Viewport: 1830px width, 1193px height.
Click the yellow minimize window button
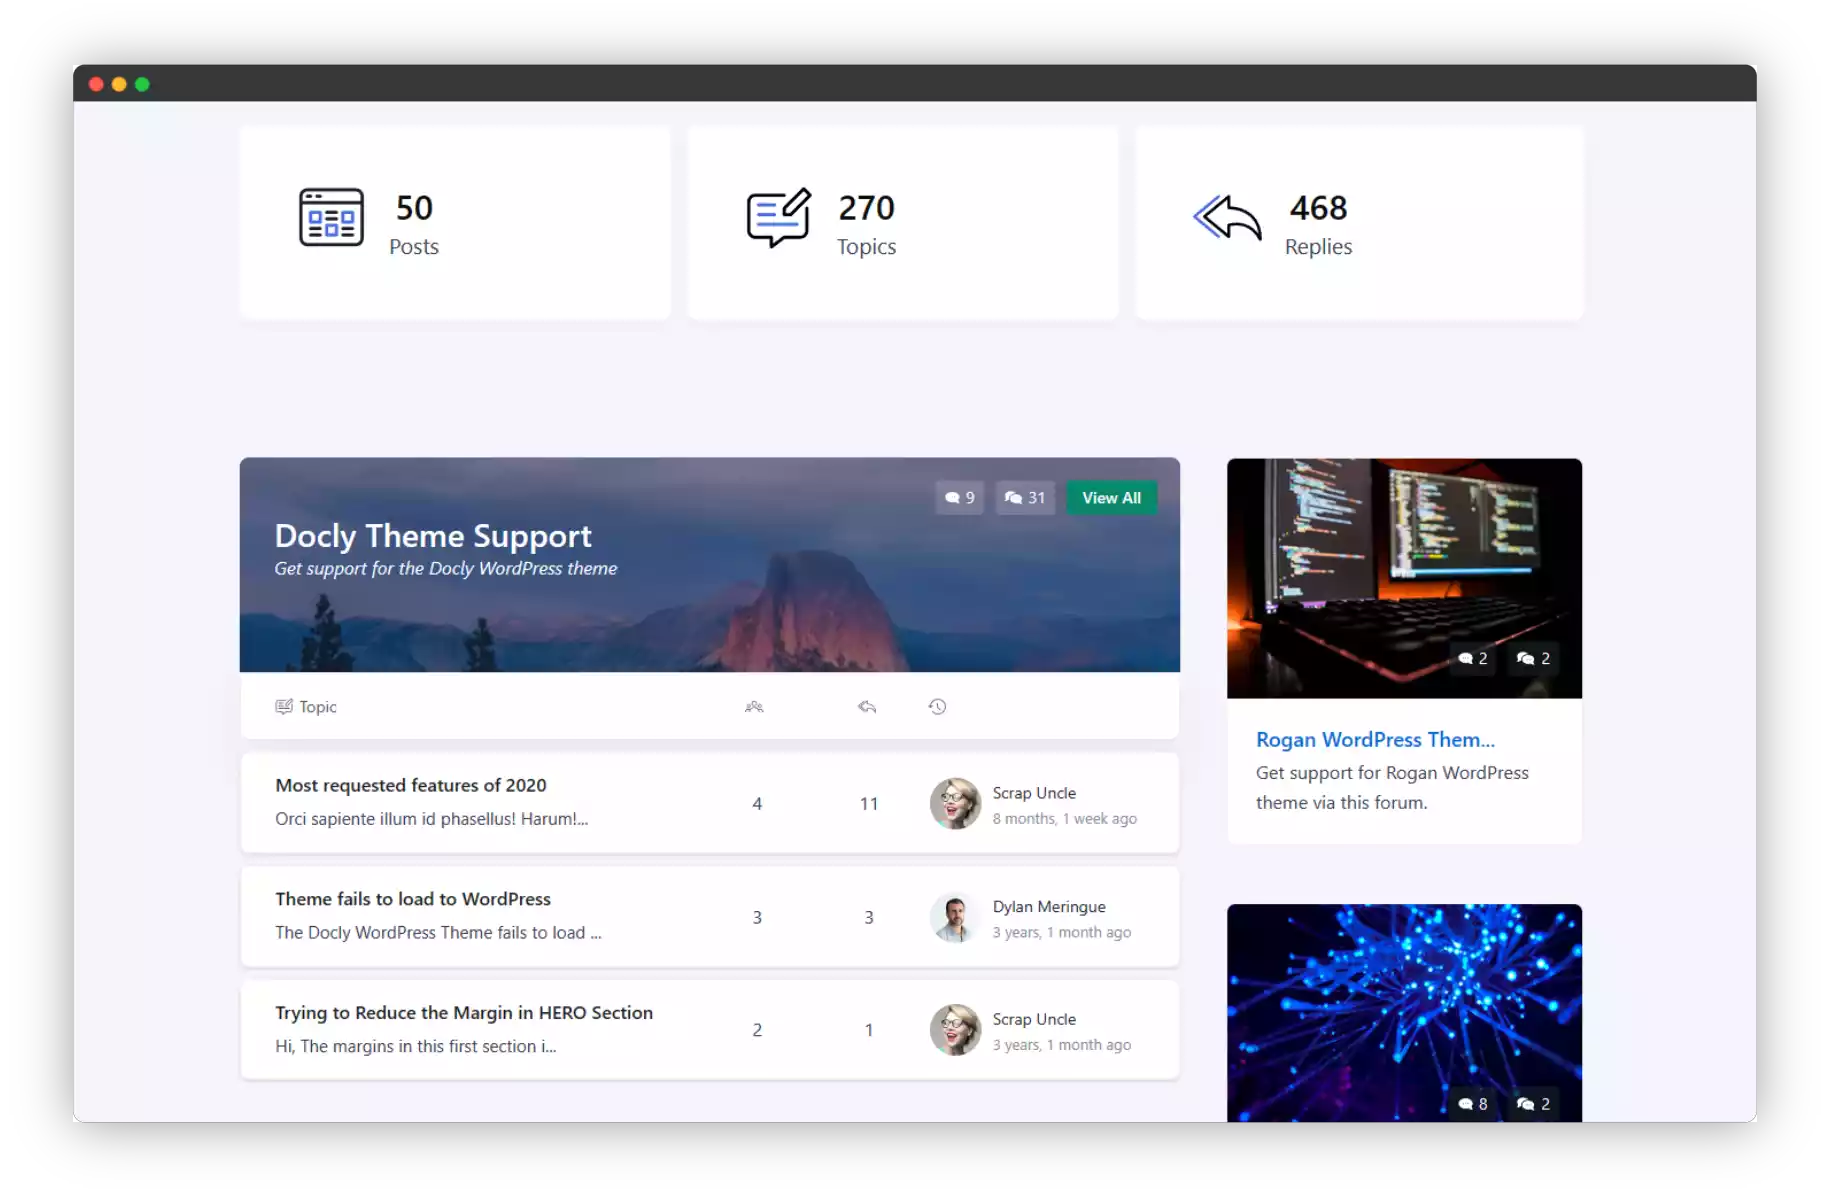(x=119, y=84)
